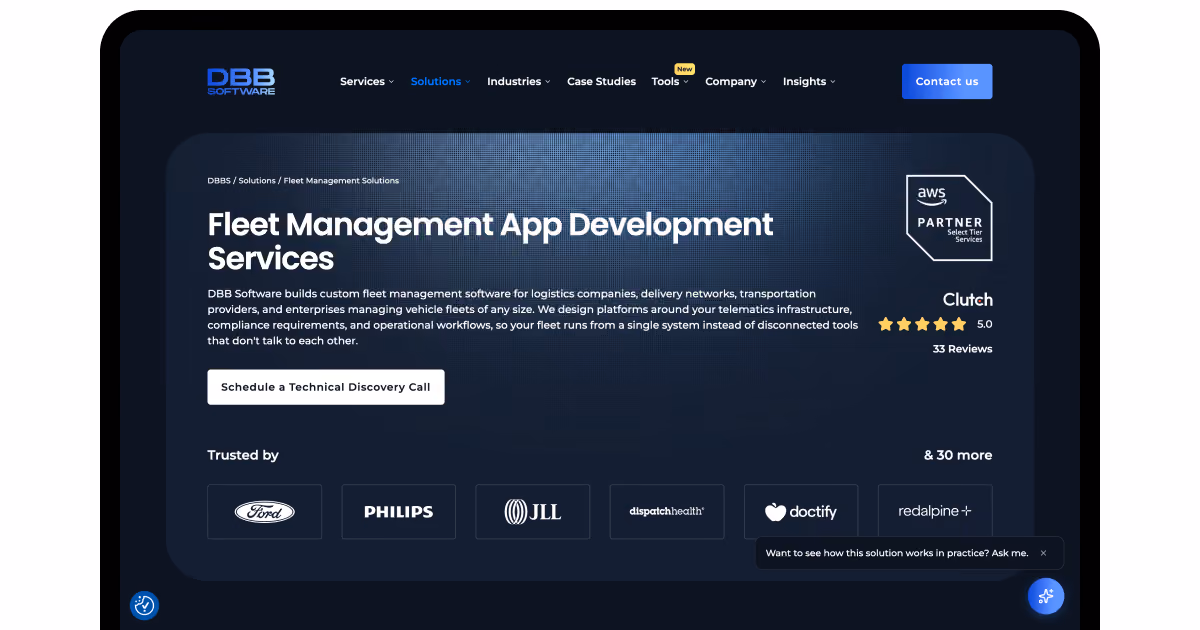Viewport: 1200px width, 630px height.
Task: Expand the Solutions menu
Action: pyautogui.click(x=441, y=82)
